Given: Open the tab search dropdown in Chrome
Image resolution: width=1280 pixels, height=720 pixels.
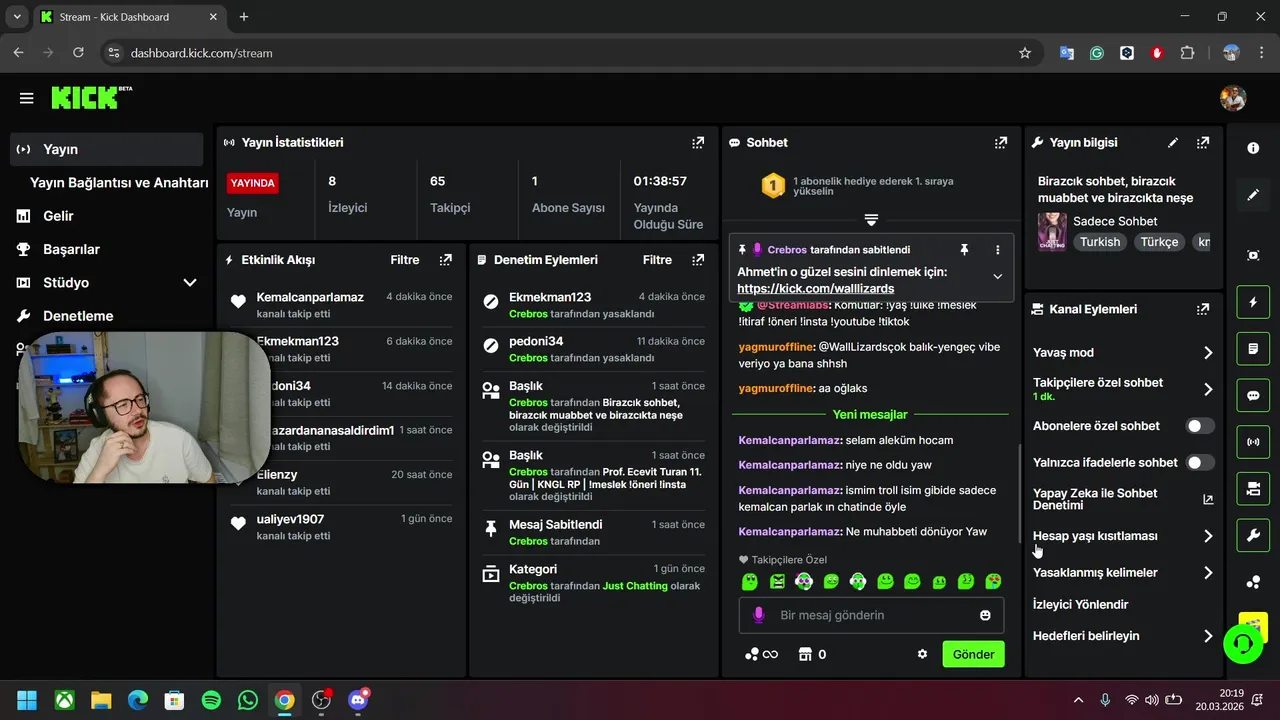Looking at the screenshot, I should coord(17,17).
